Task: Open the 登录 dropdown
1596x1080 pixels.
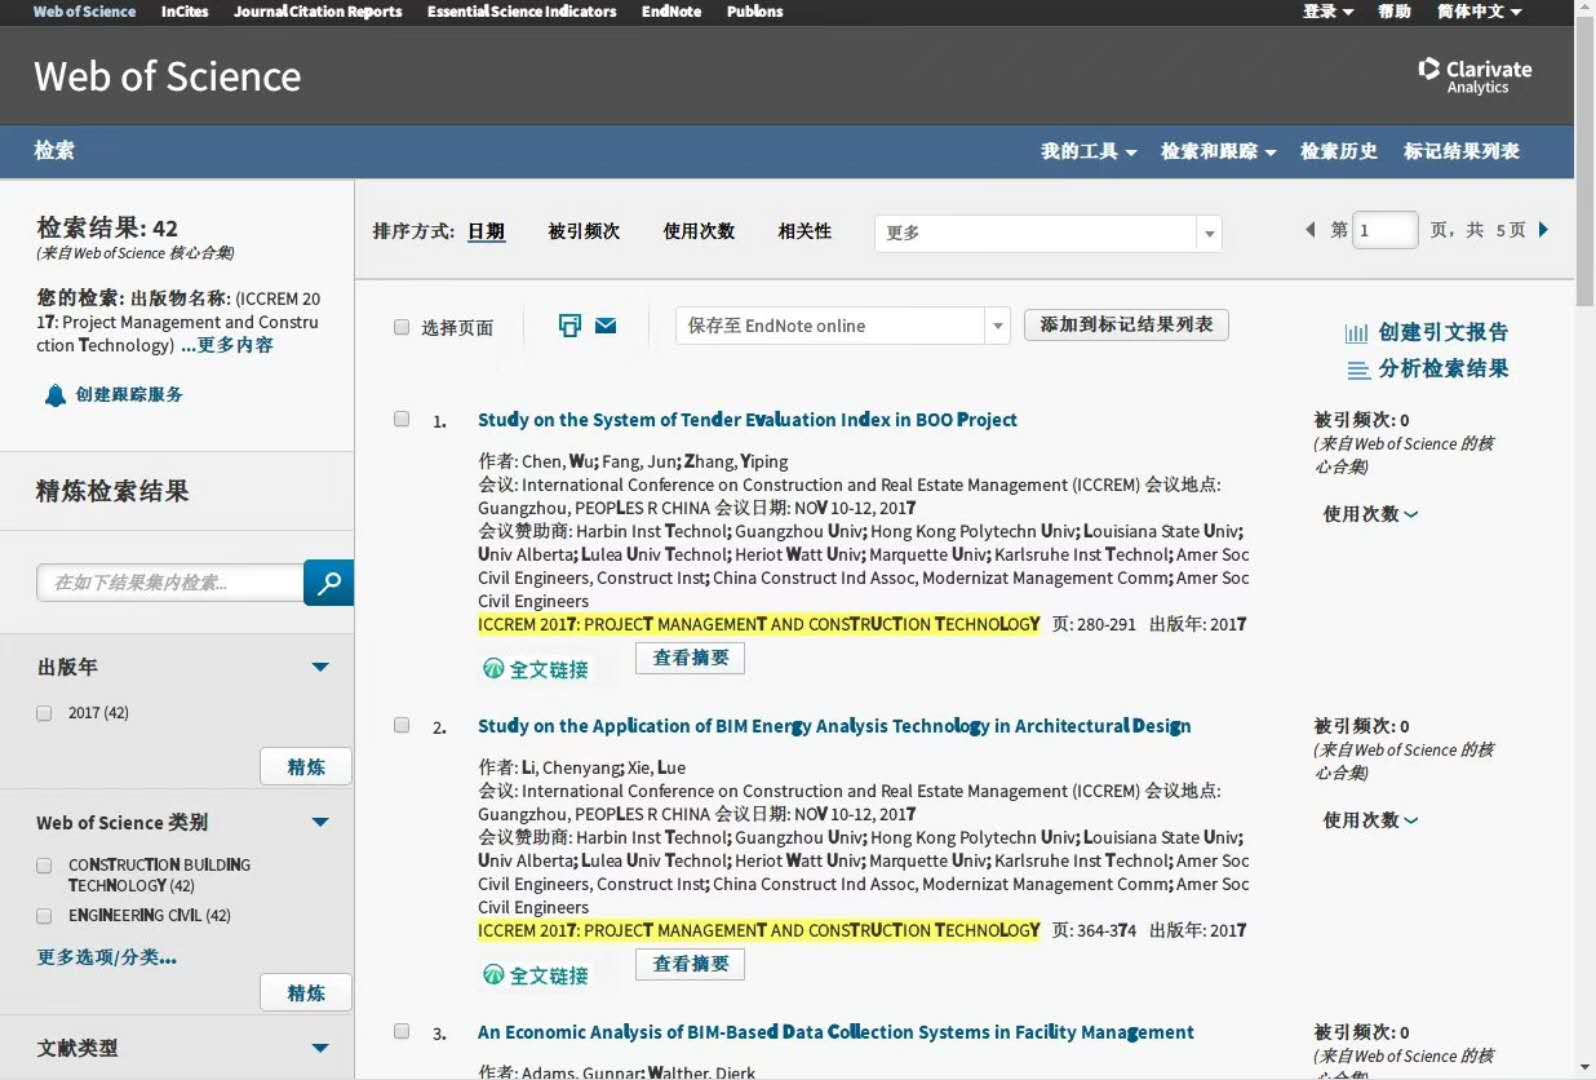Action: click(x=1327, y=12)
